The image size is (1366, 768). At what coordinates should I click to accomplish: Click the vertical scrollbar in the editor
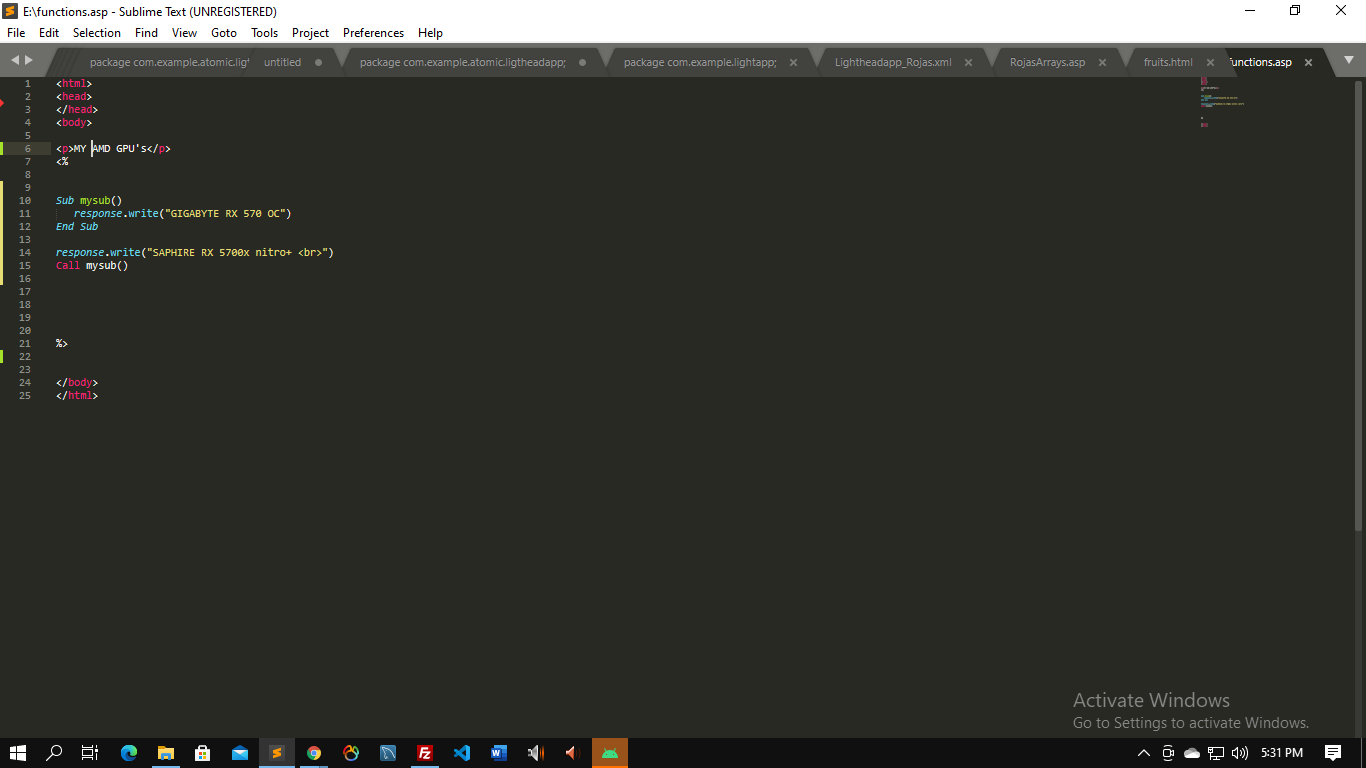[1358, 300]
